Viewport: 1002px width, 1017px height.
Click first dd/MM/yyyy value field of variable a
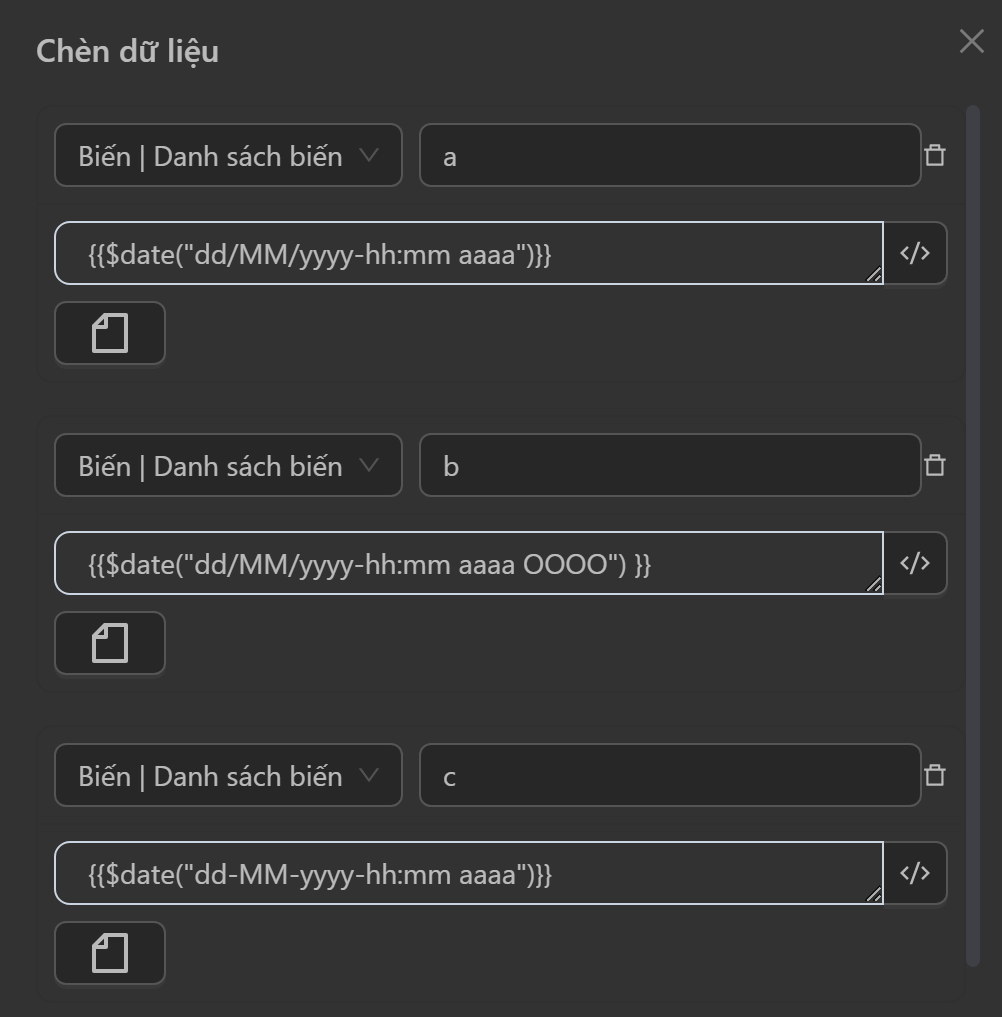click(x=468, y=254)
